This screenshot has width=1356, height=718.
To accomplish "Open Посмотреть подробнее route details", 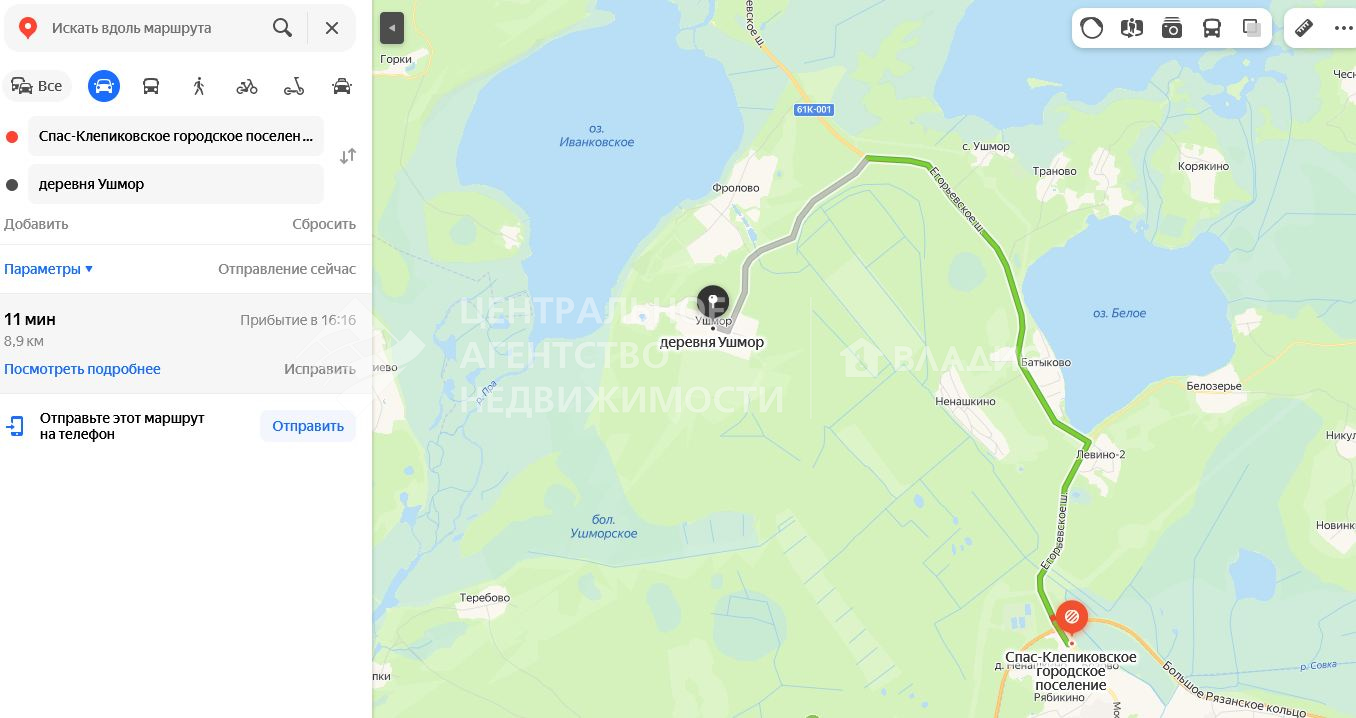I will coord(82,369).
